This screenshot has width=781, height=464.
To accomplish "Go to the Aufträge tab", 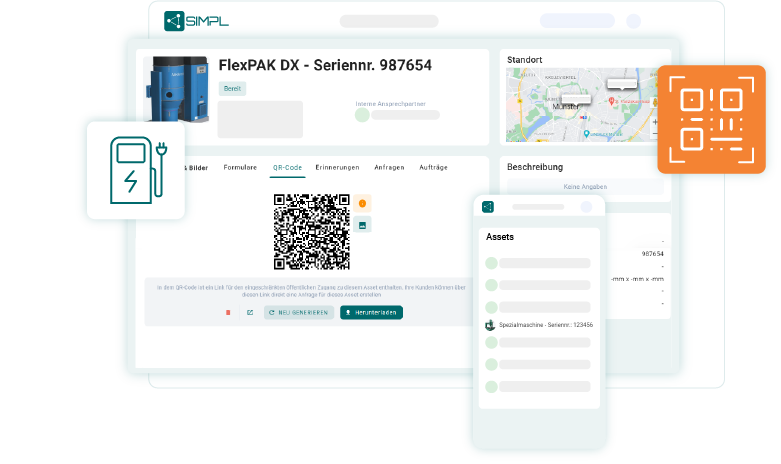I will point(434,167).
